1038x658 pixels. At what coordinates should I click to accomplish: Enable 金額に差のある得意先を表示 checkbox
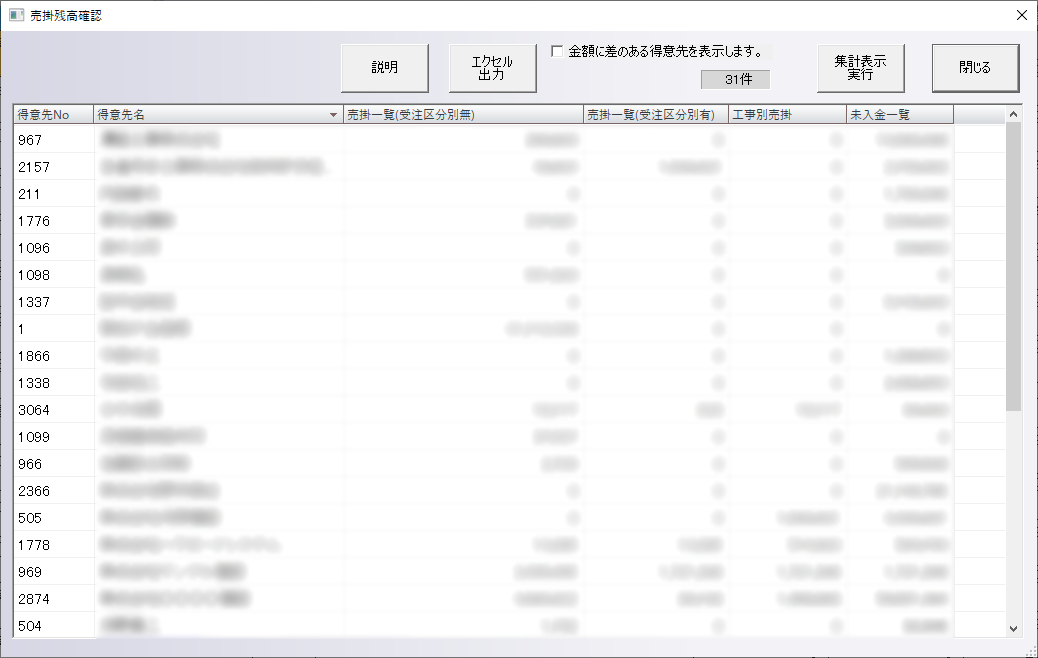click(x=557, y=51)
